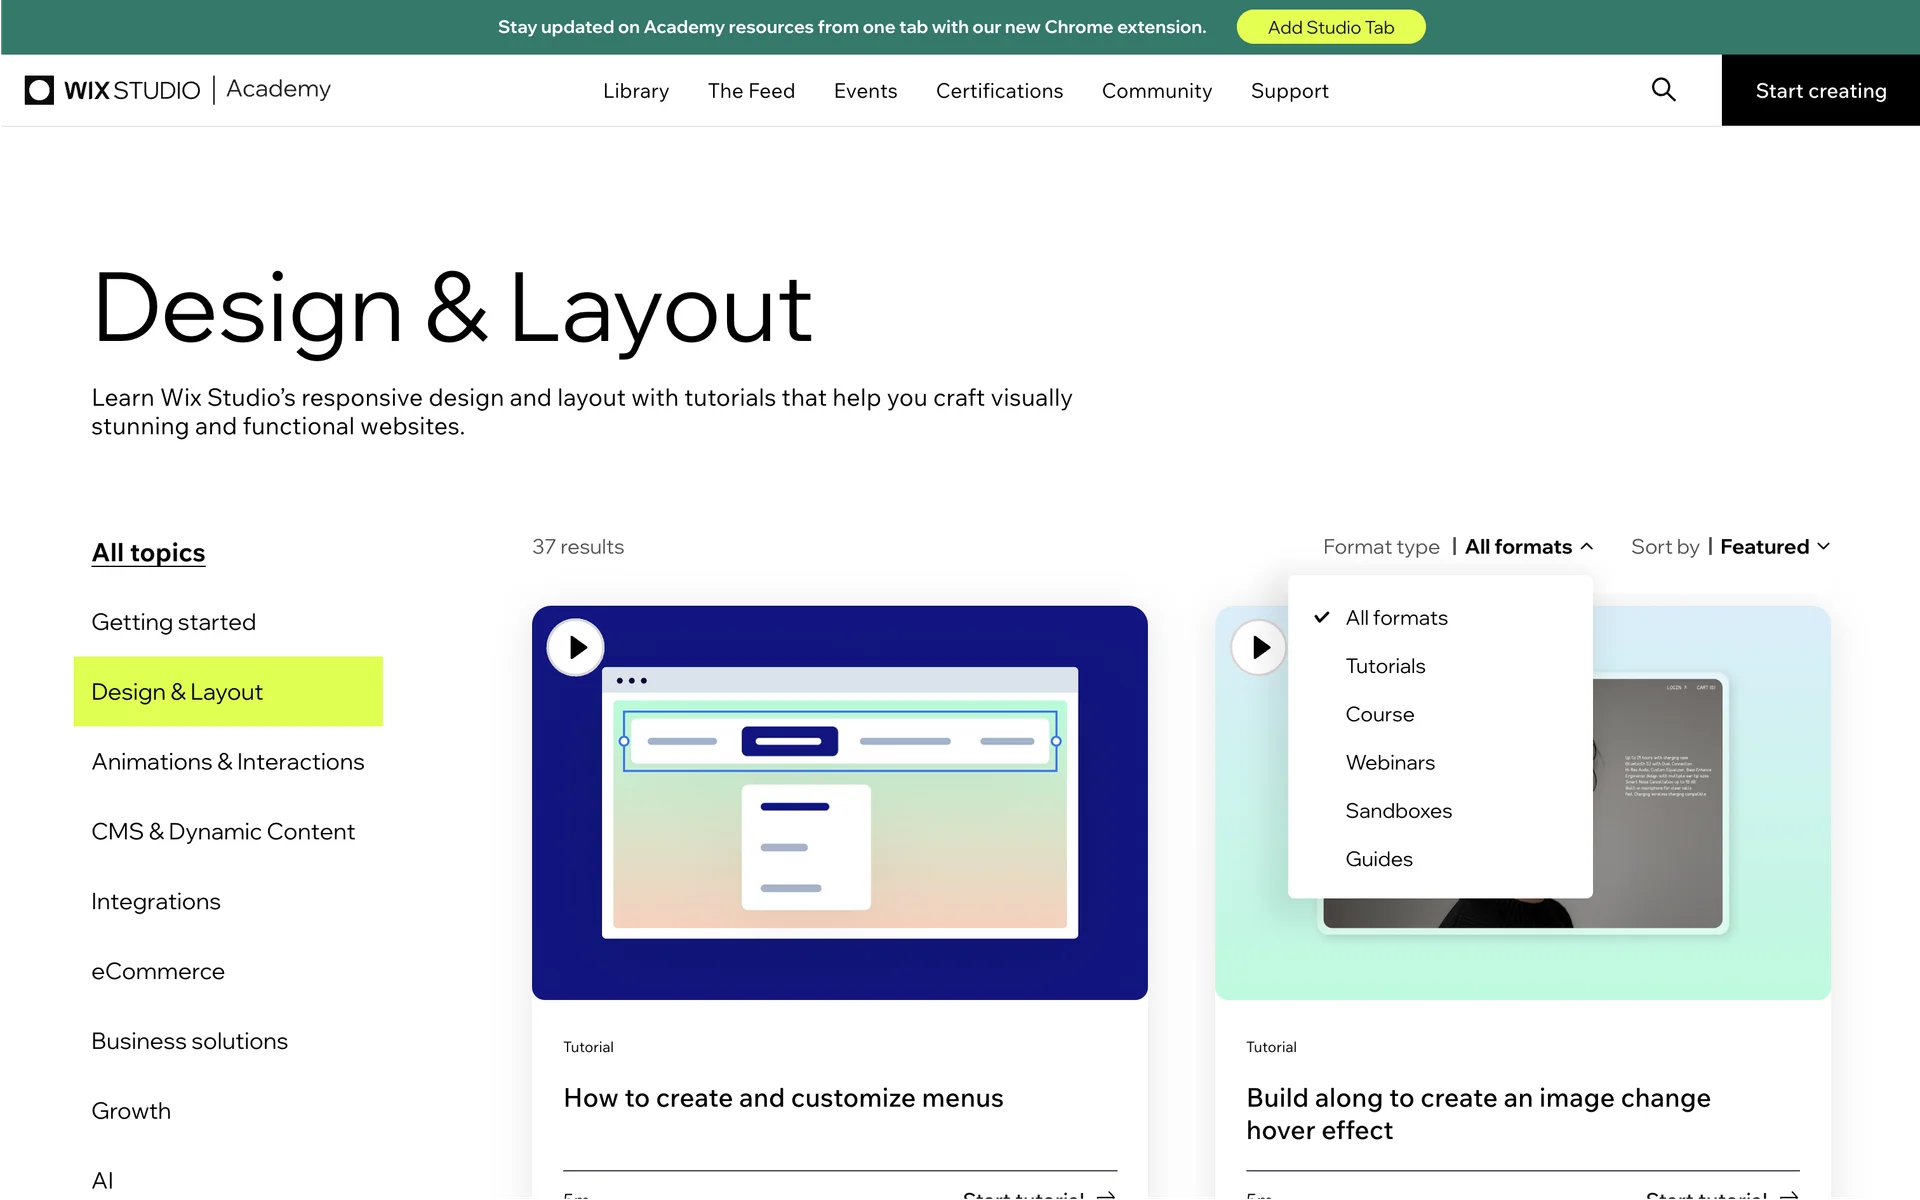Screen dimensions: 1920x1200
Task: Click the Wix Studio logo square
Action: click(x=39, y=90)
